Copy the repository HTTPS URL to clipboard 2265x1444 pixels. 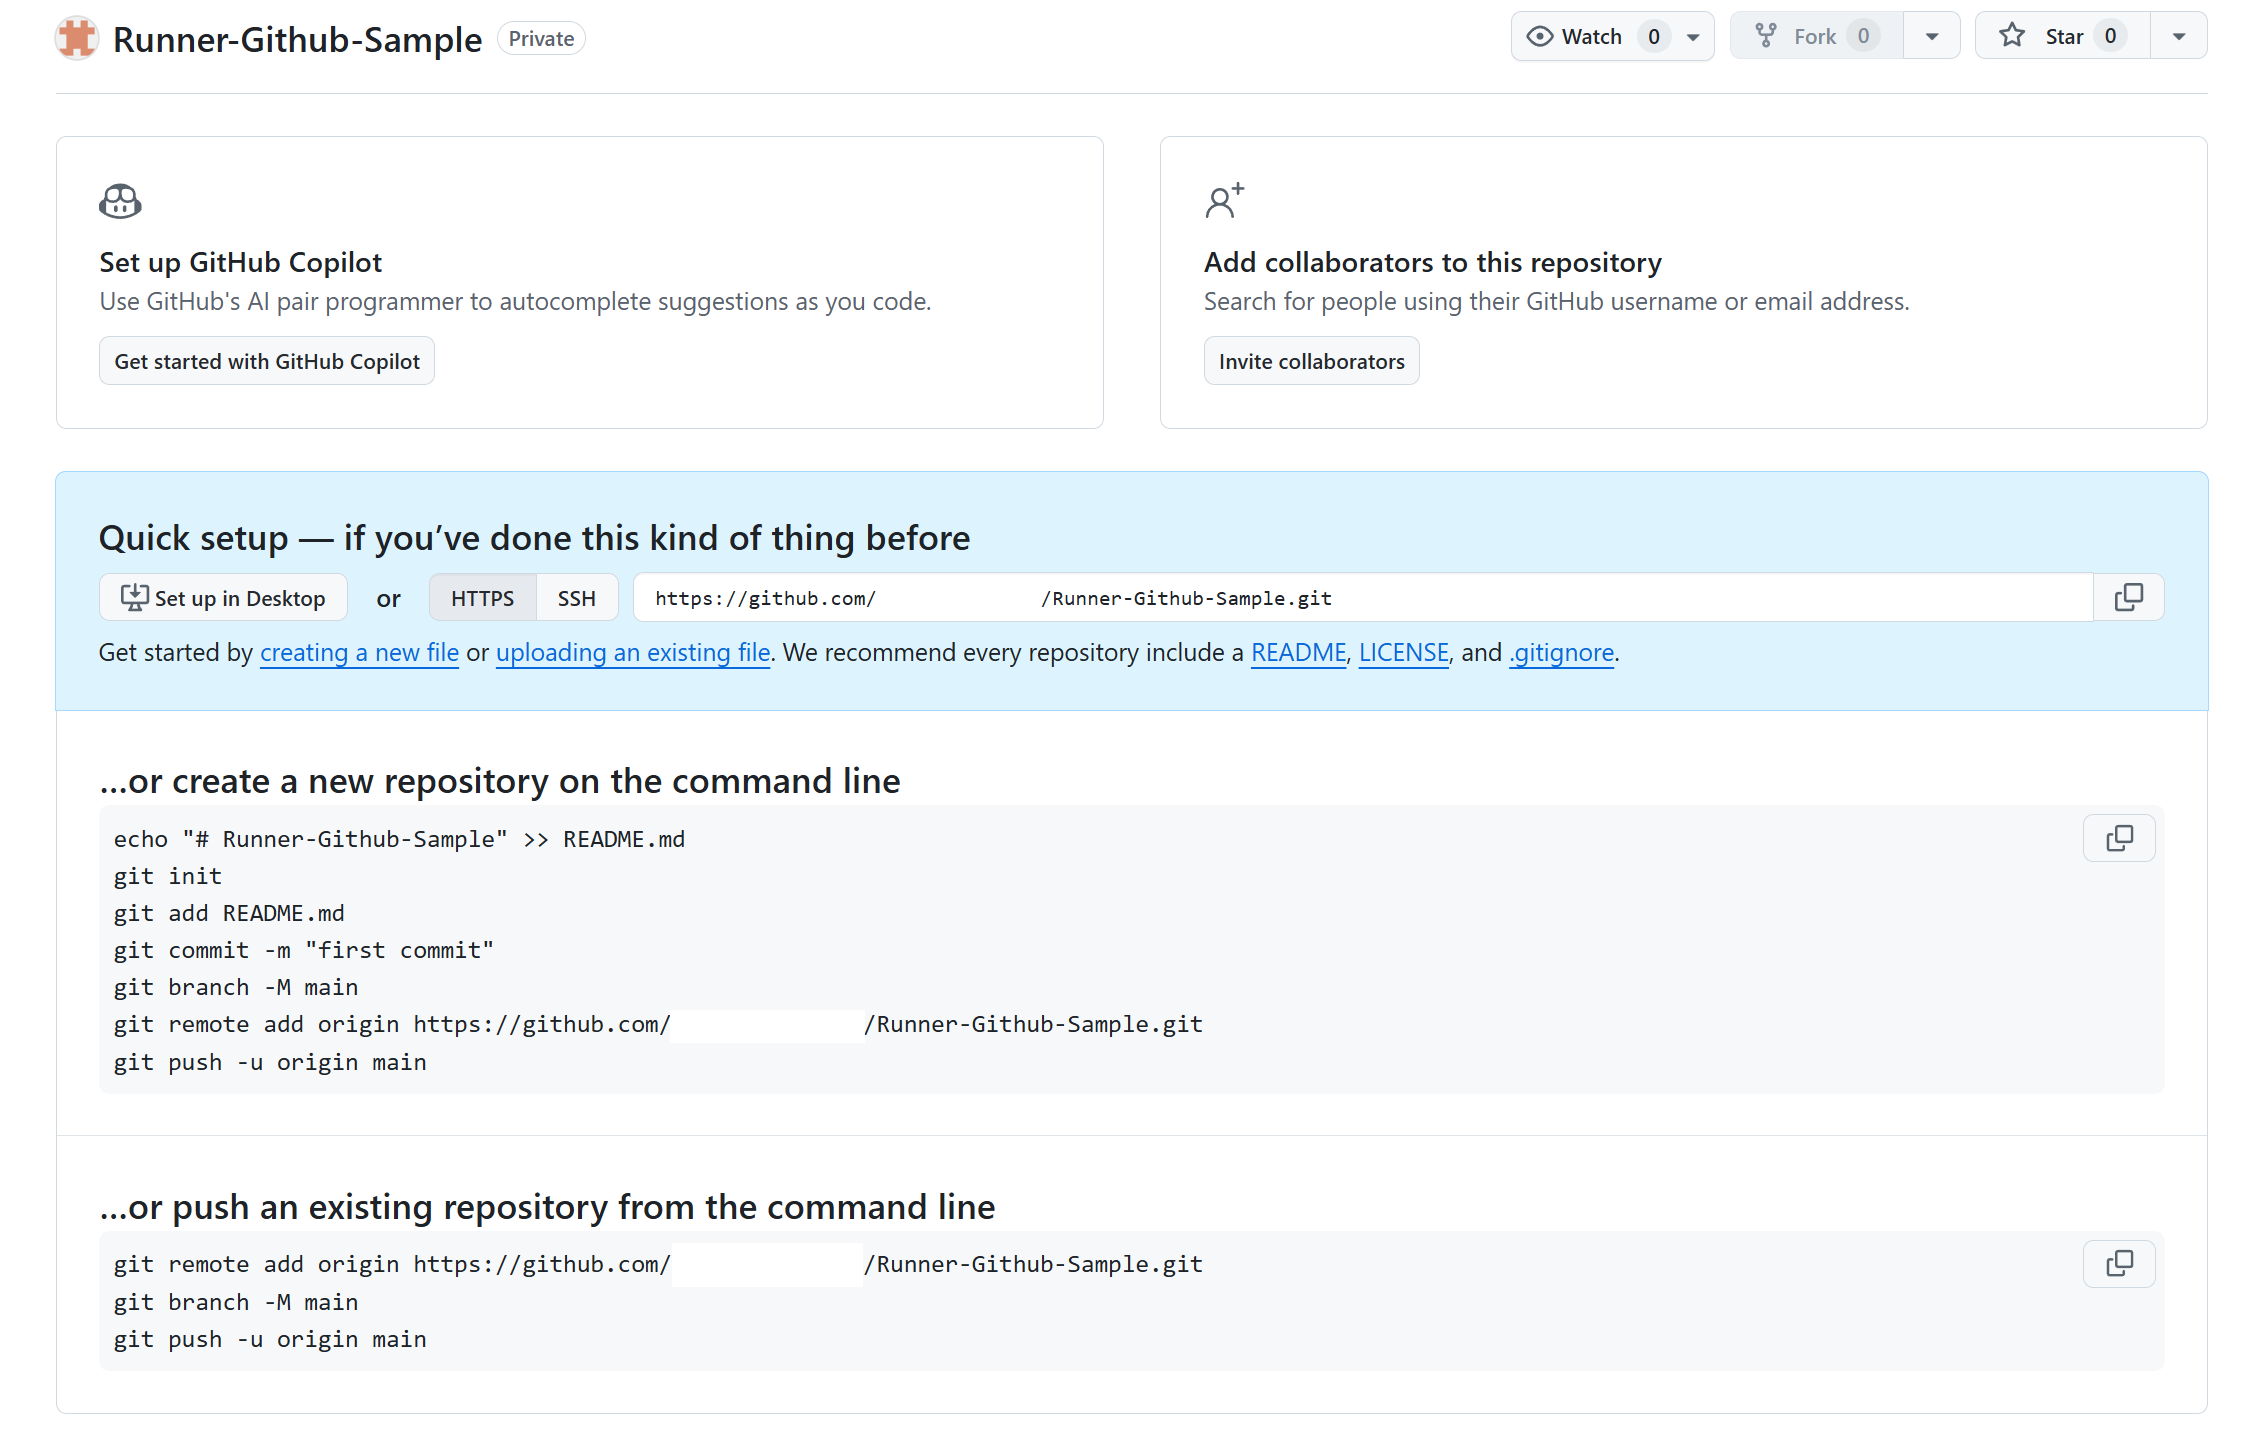click(2128, 597)
